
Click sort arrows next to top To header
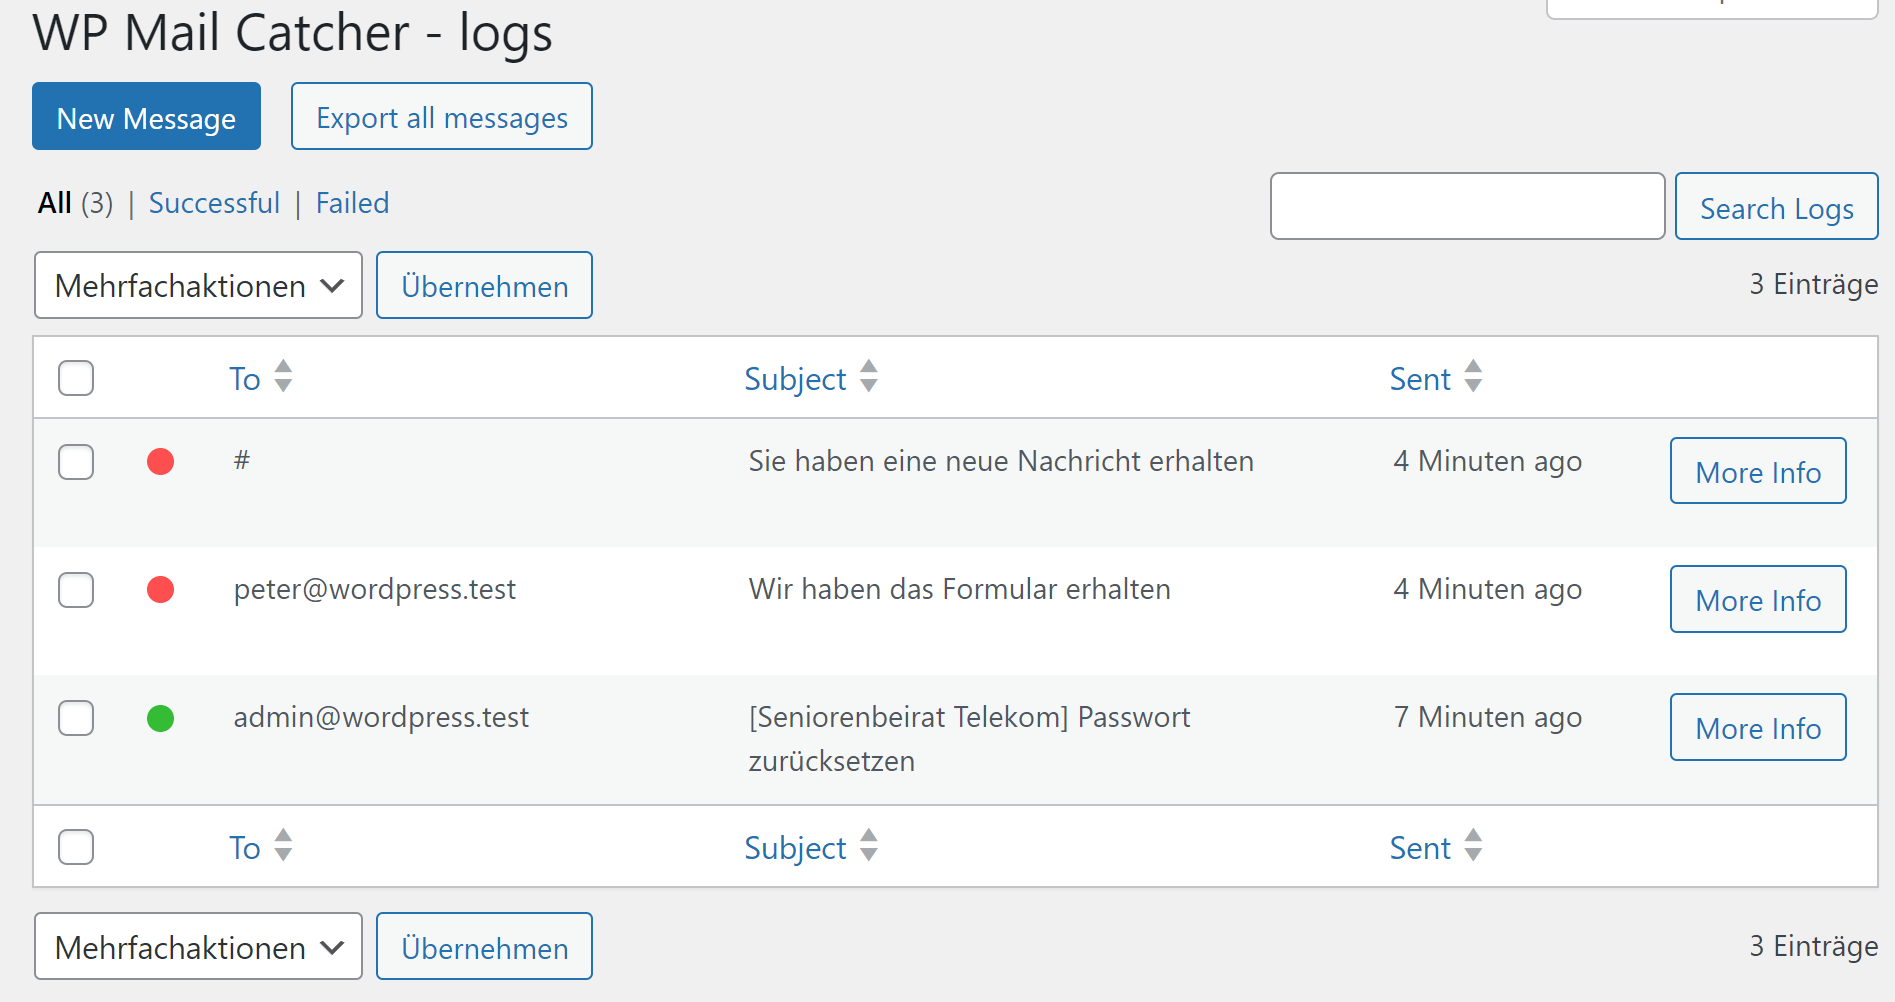[283, 376]
